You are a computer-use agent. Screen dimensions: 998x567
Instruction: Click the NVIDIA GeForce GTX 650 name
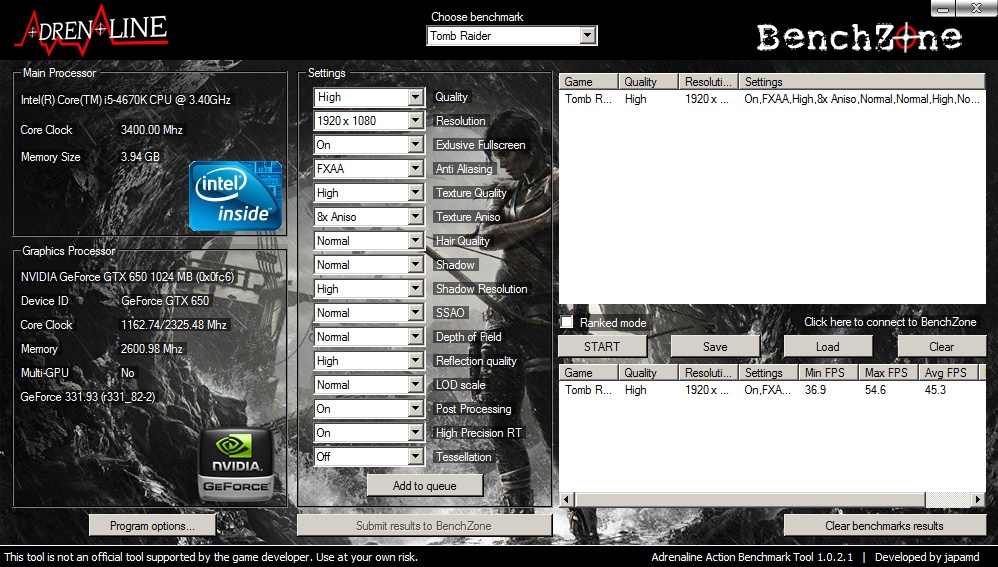point(127,277)
